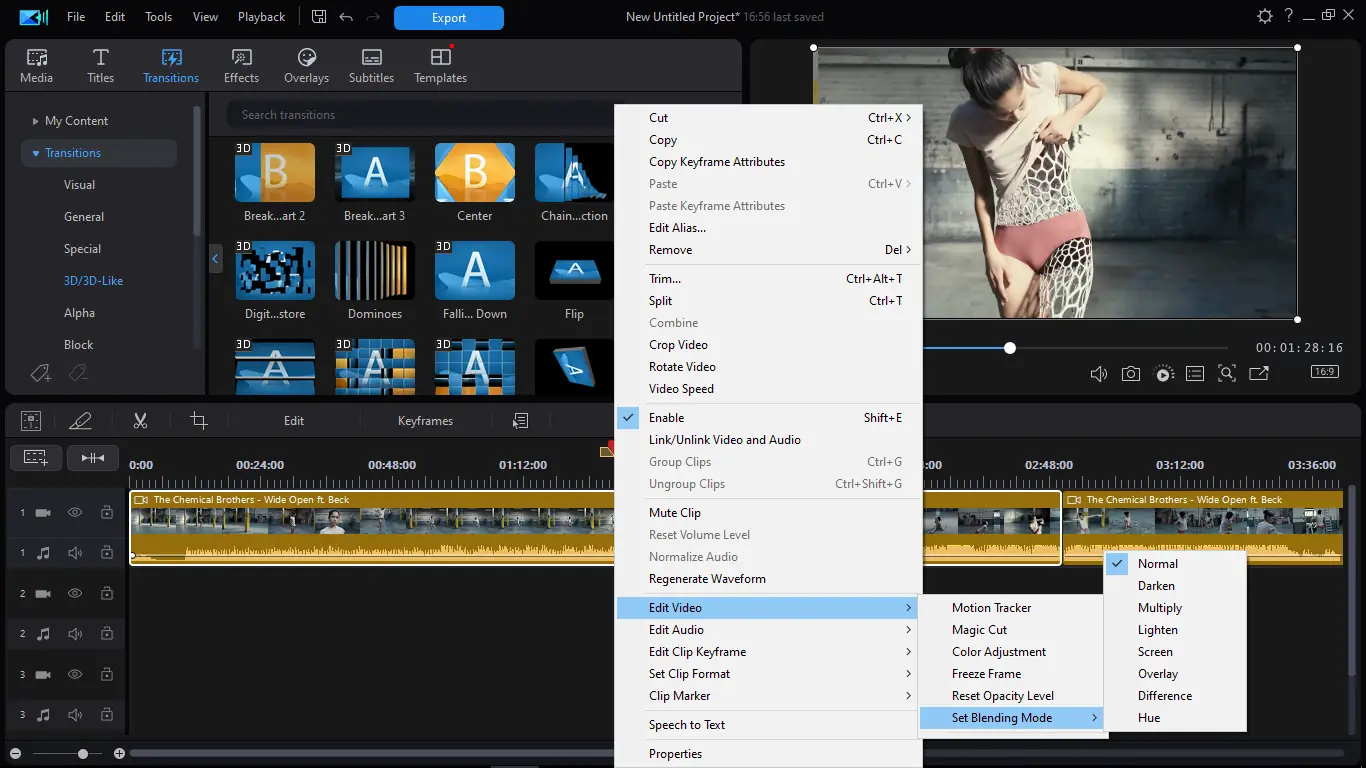Click the preview playback position slider
The height and width of the screenshot is (768, 1366).
click(1010, 348)
